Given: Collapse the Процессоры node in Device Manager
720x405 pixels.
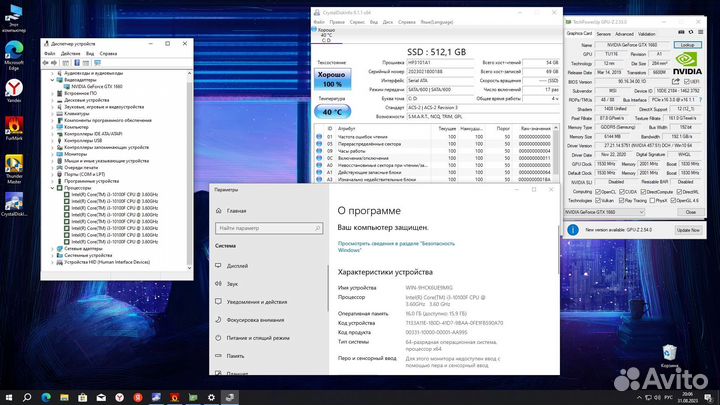Looking at the screenshot, I should click(52, 188).
